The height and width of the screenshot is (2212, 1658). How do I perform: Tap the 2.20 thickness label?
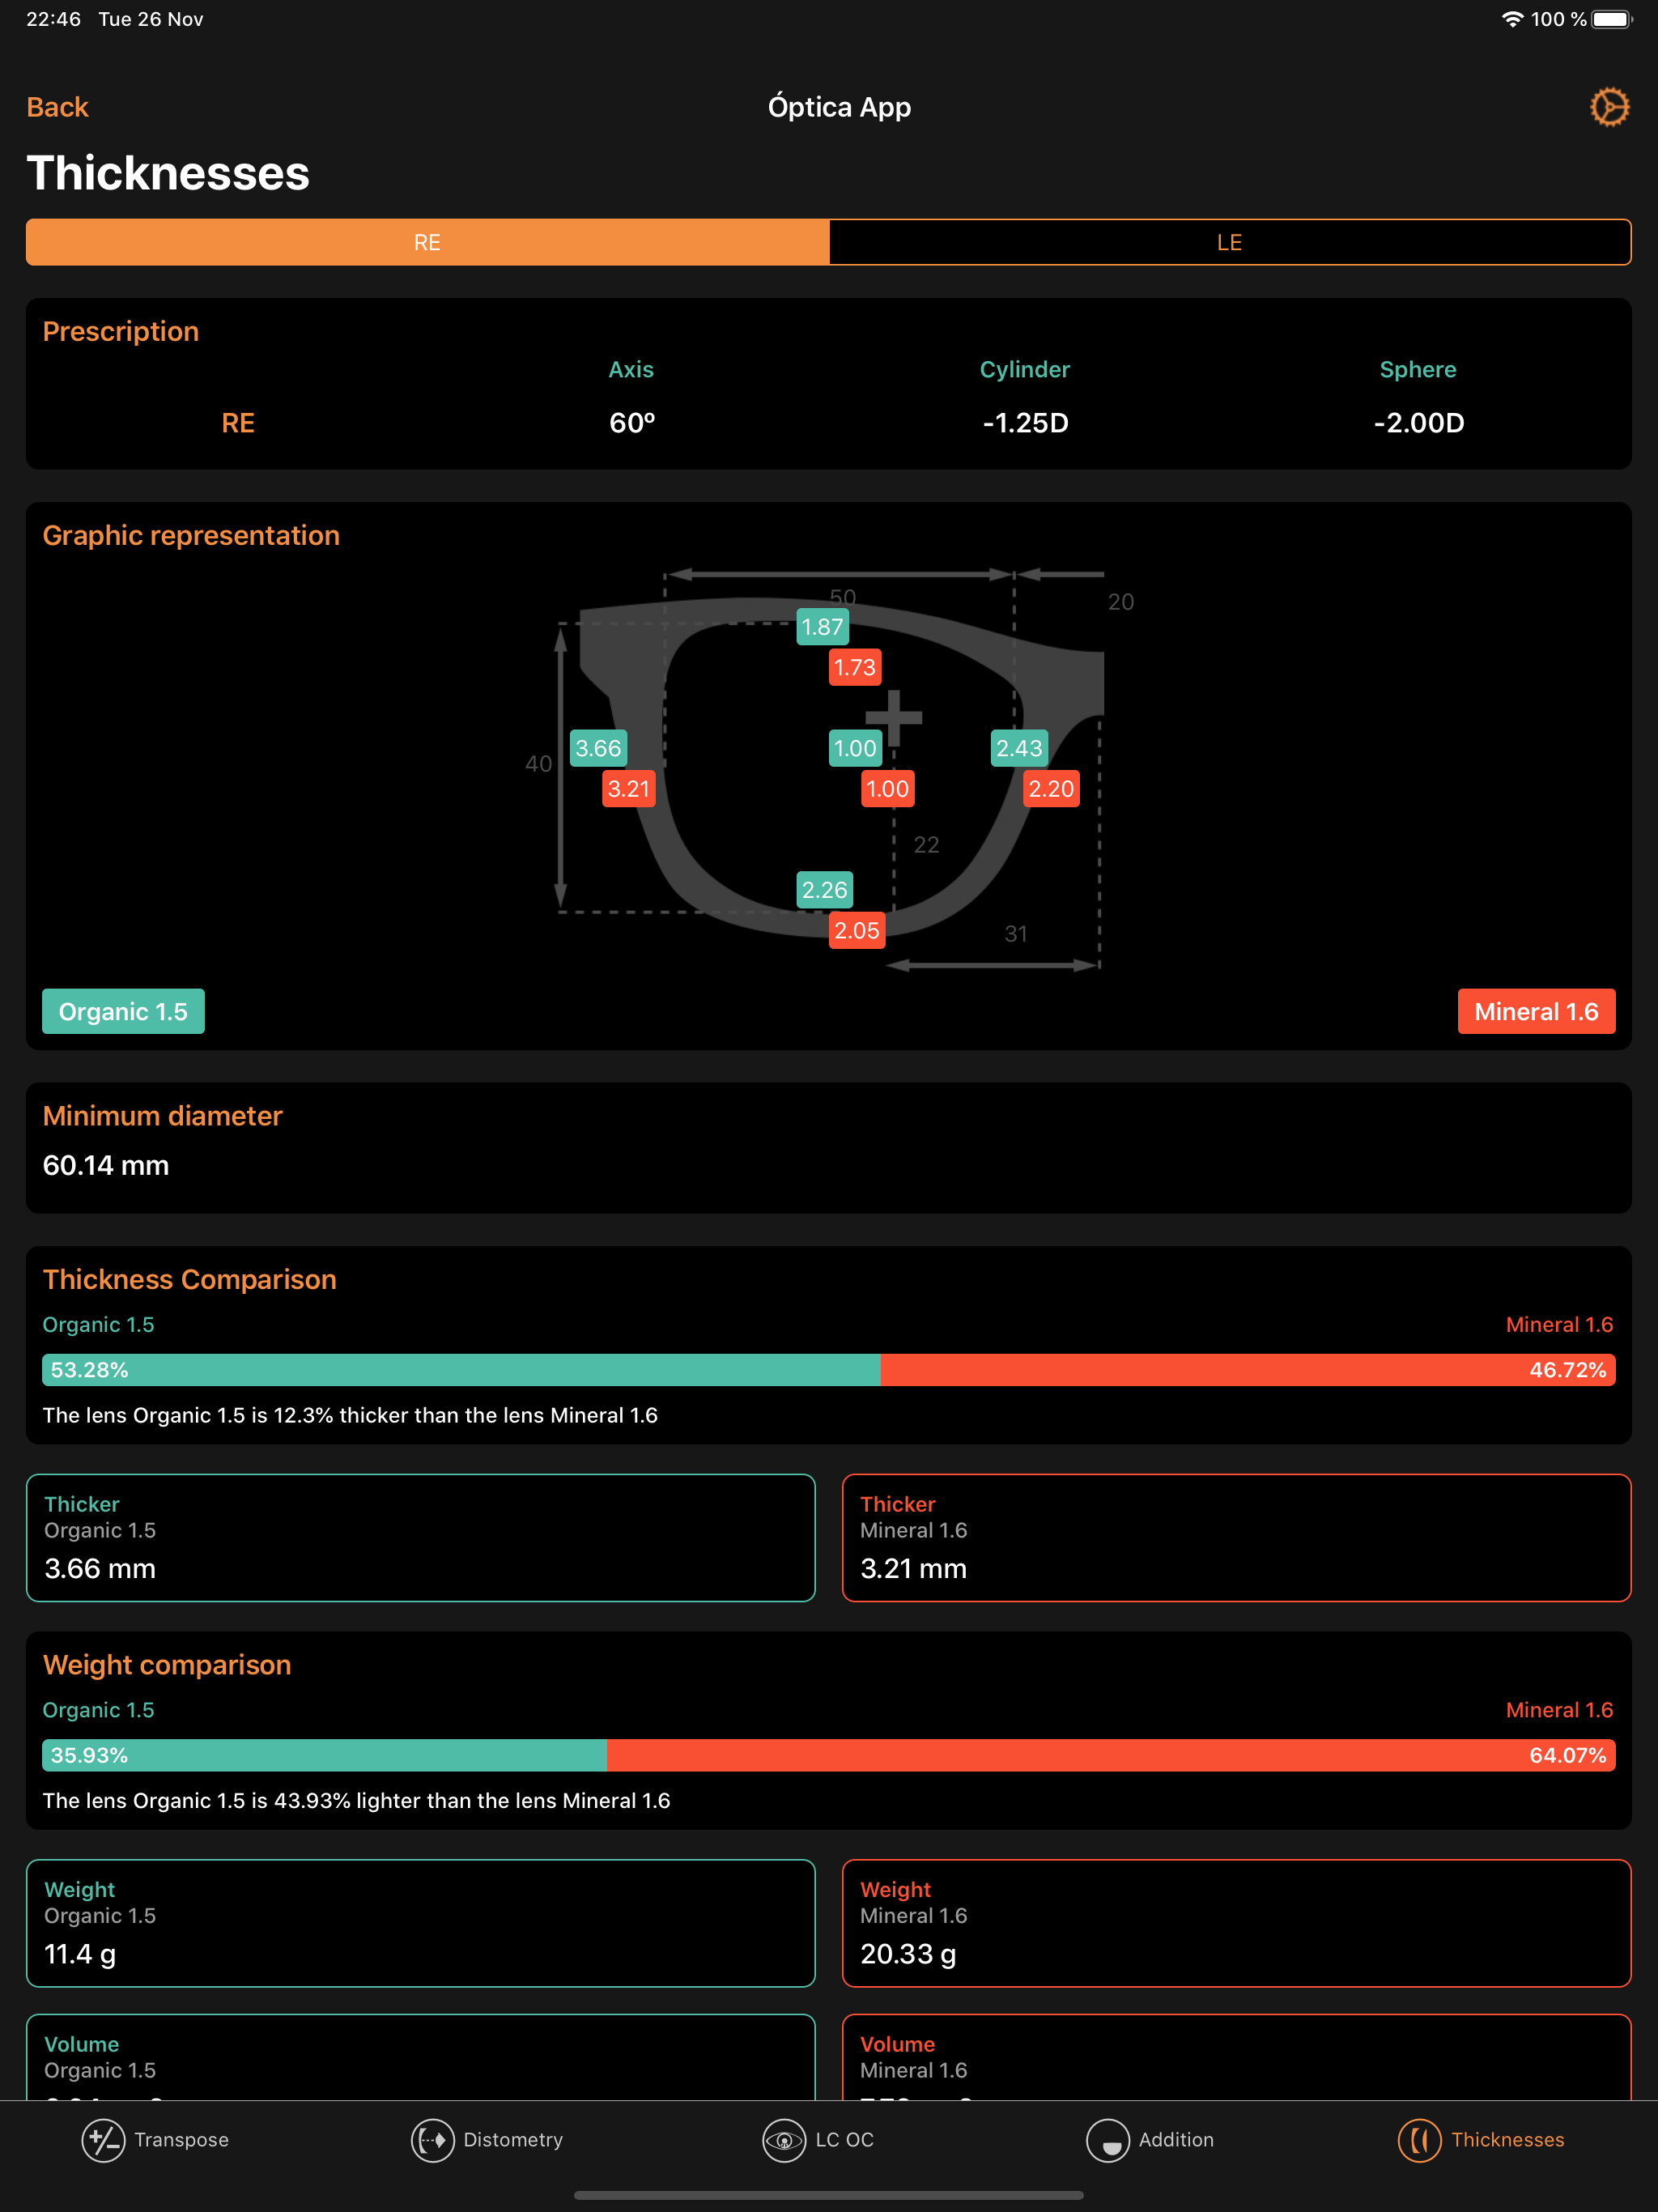tap(1051, 789)
